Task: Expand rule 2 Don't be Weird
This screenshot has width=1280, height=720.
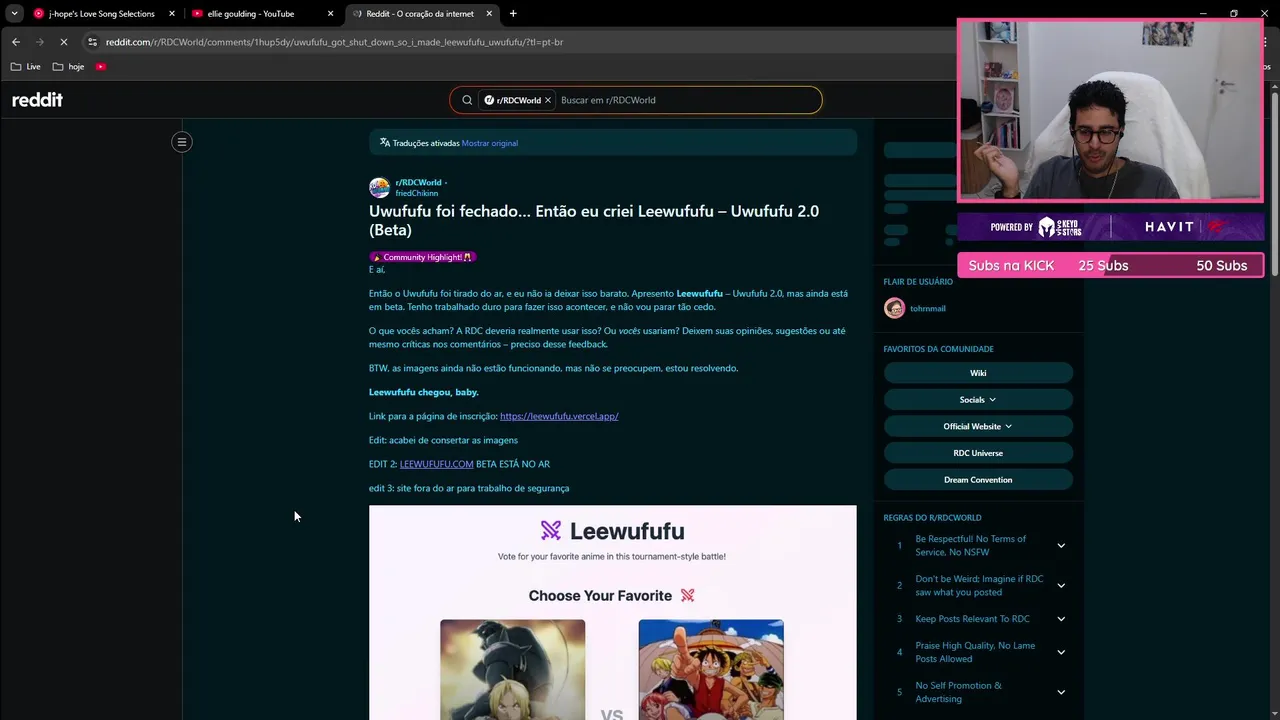Action: coord(1061,586)
